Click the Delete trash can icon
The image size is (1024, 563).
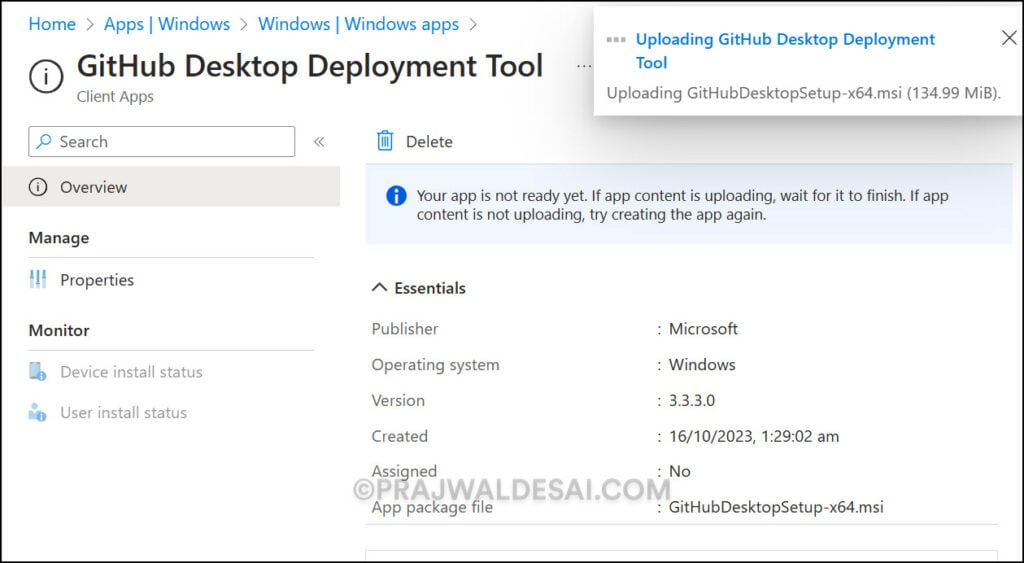coord(385,141)
